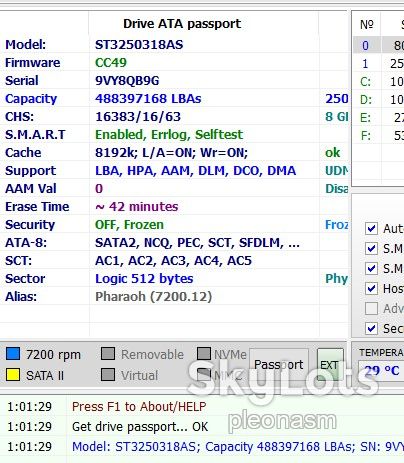Click the yellow SATA II indicator

13,375
